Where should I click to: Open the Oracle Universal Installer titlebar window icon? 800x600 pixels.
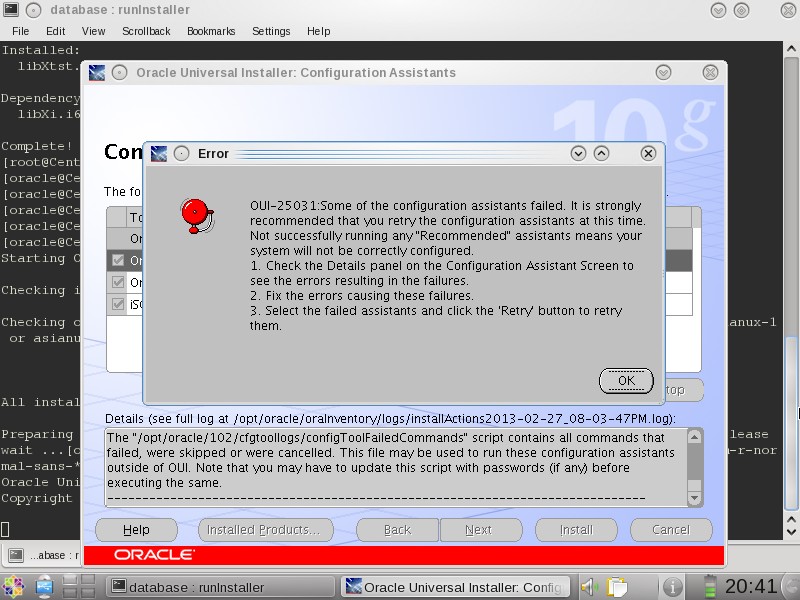point(97,72)
